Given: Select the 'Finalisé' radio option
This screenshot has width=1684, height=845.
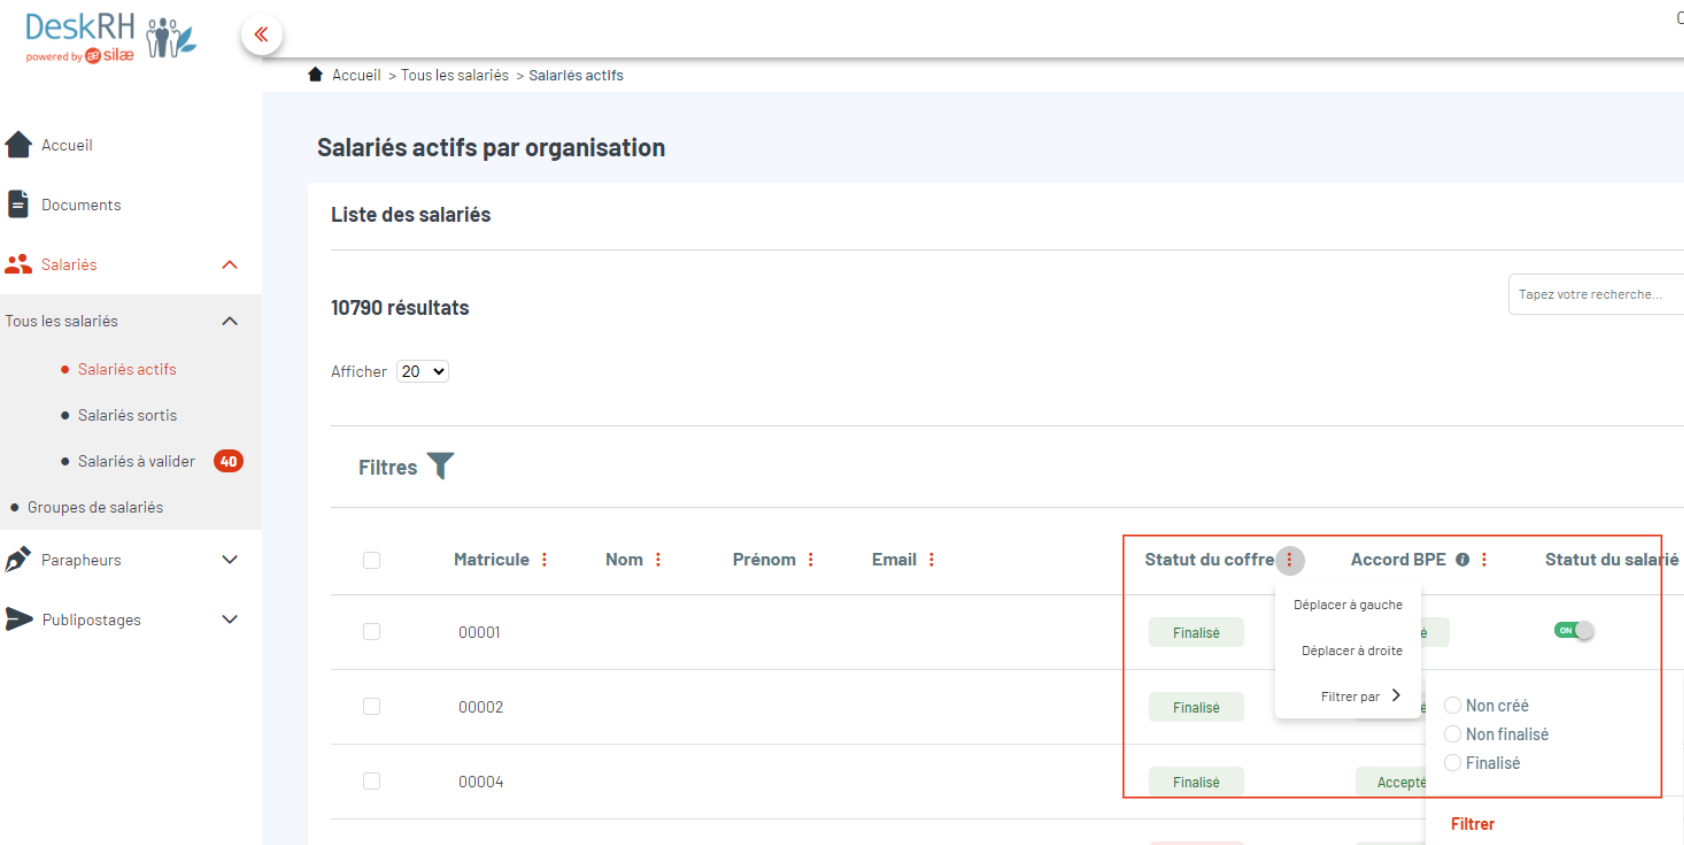Looking at the screenshot, I should 1453,763.
